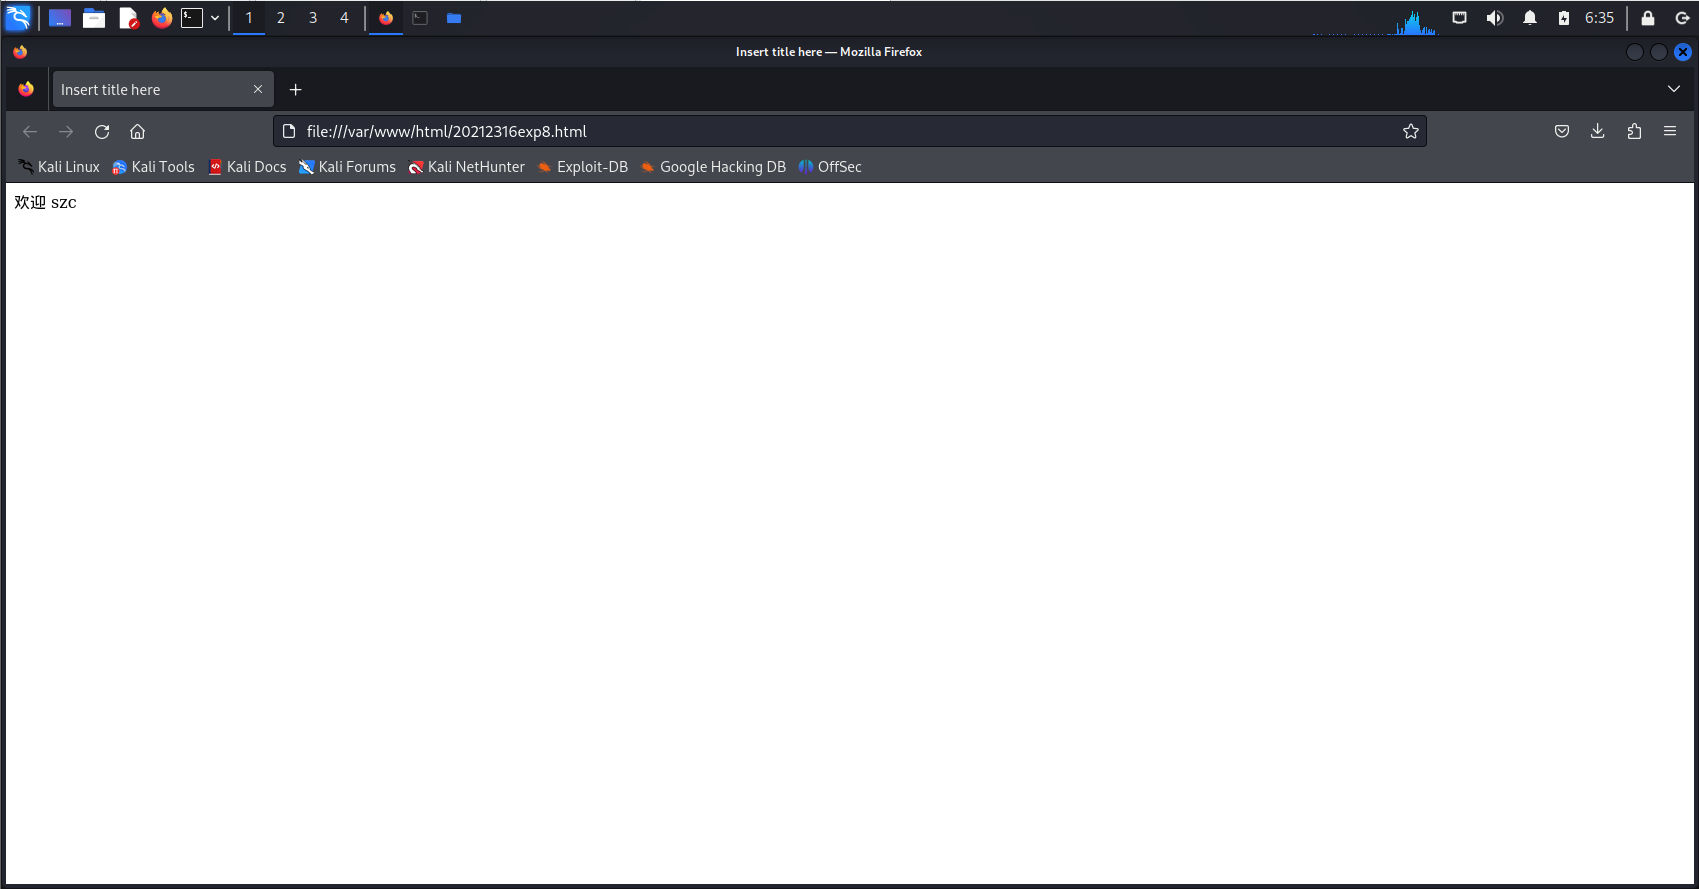
Task: Switch to workspace 3
Action: 313,18
